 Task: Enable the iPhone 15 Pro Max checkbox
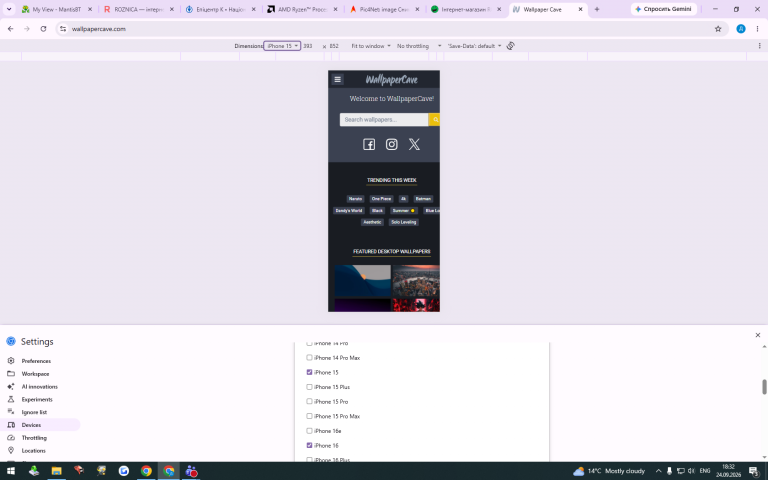309,416
